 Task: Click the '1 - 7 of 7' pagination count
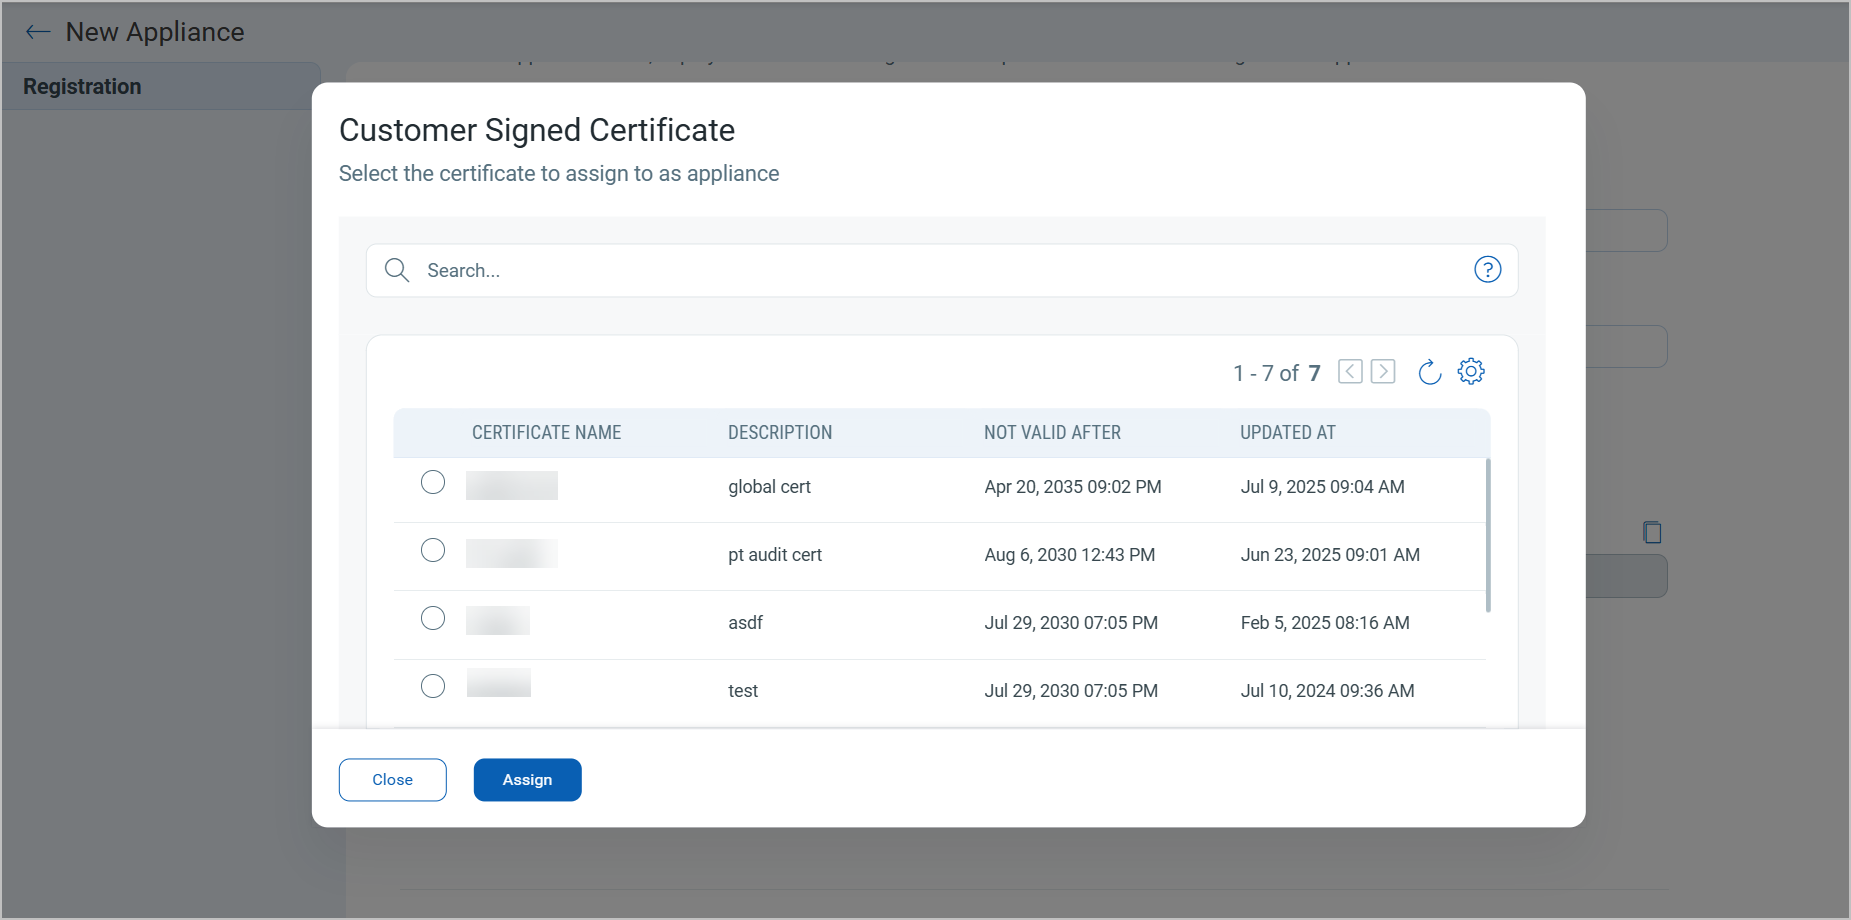1277,373
